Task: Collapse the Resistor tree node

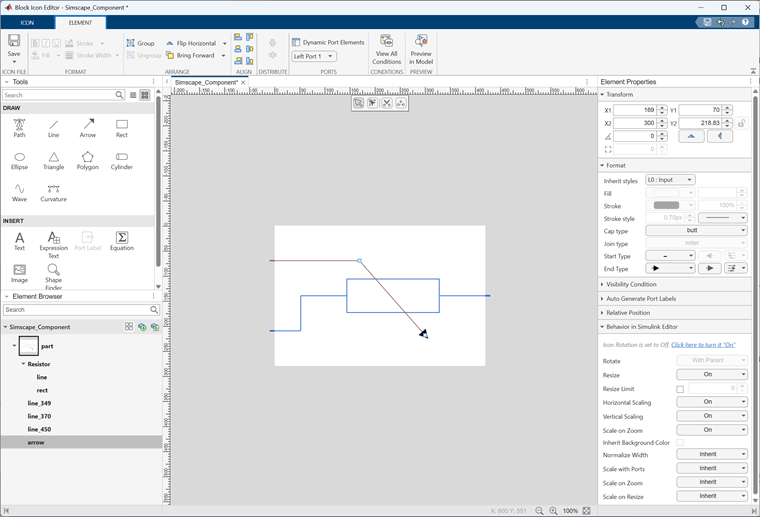Action: tap(23, 364)
